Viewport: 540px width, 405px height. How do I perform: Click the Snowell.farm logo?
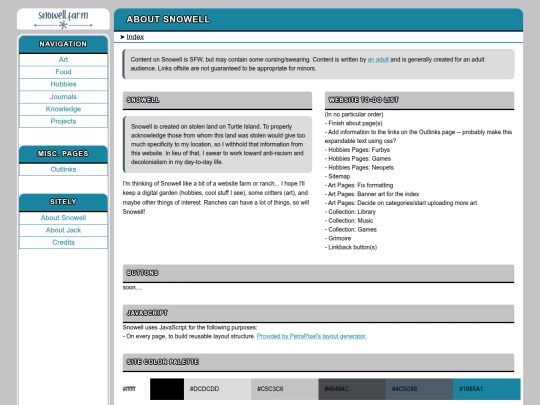63,19
